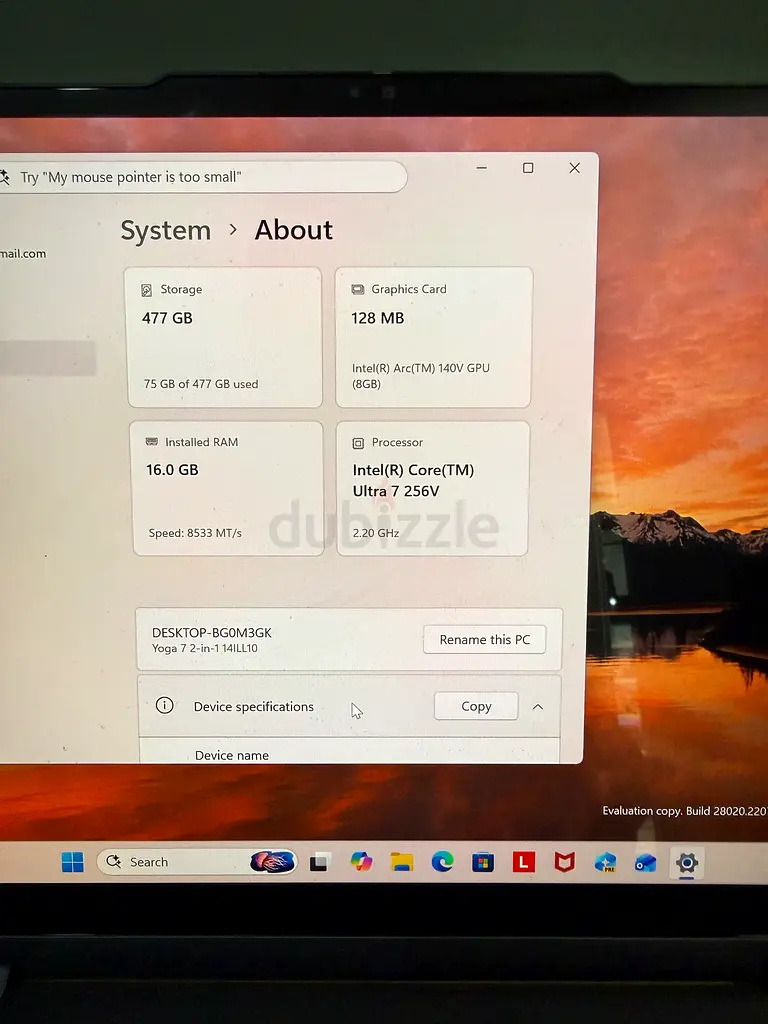Open the Graphics Card info card
Image resolution: width=768 pixels, height=1024 pixels.
coord(434,337)
